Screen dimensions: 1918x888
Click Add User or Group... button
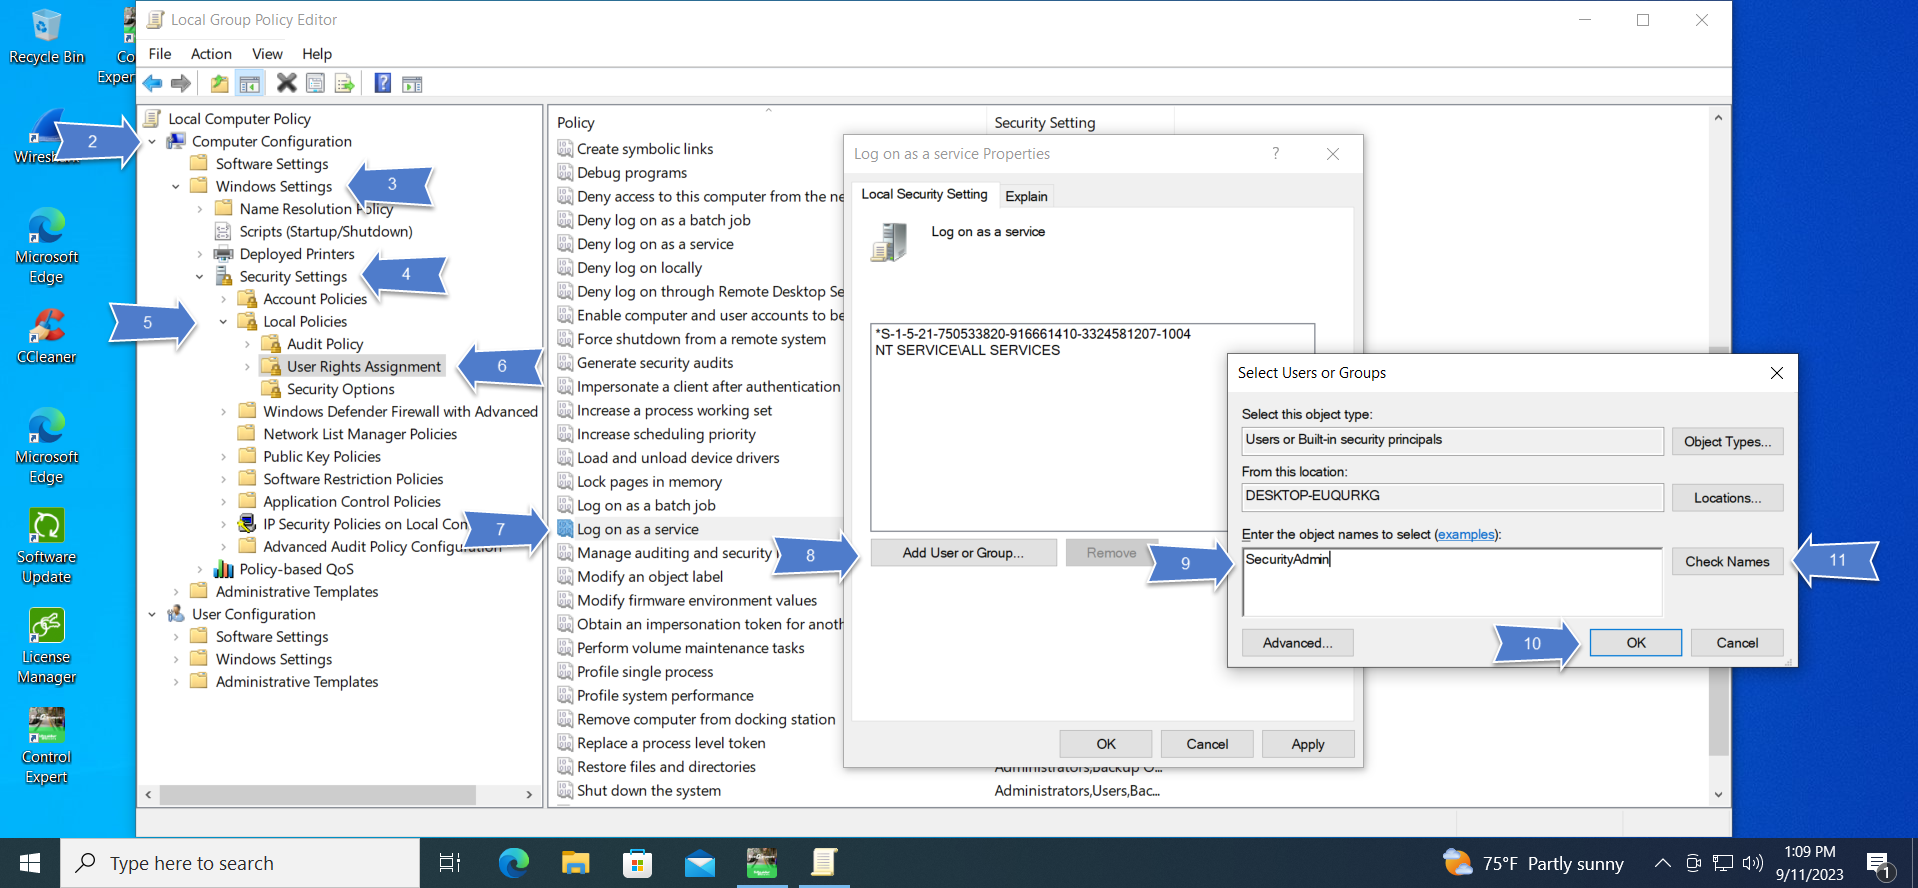(x=963, y=553)
